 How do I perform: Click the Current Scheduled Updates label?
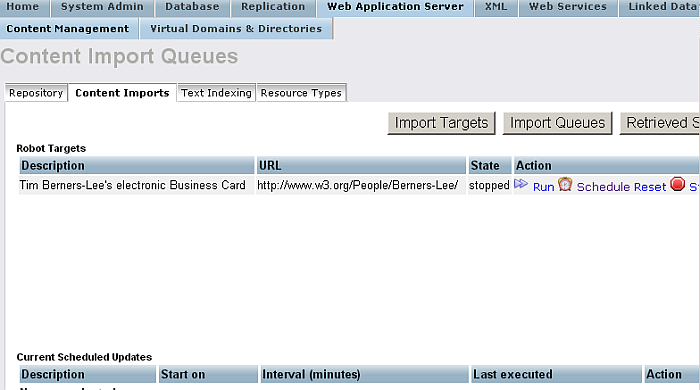click(x=84, y=357)
